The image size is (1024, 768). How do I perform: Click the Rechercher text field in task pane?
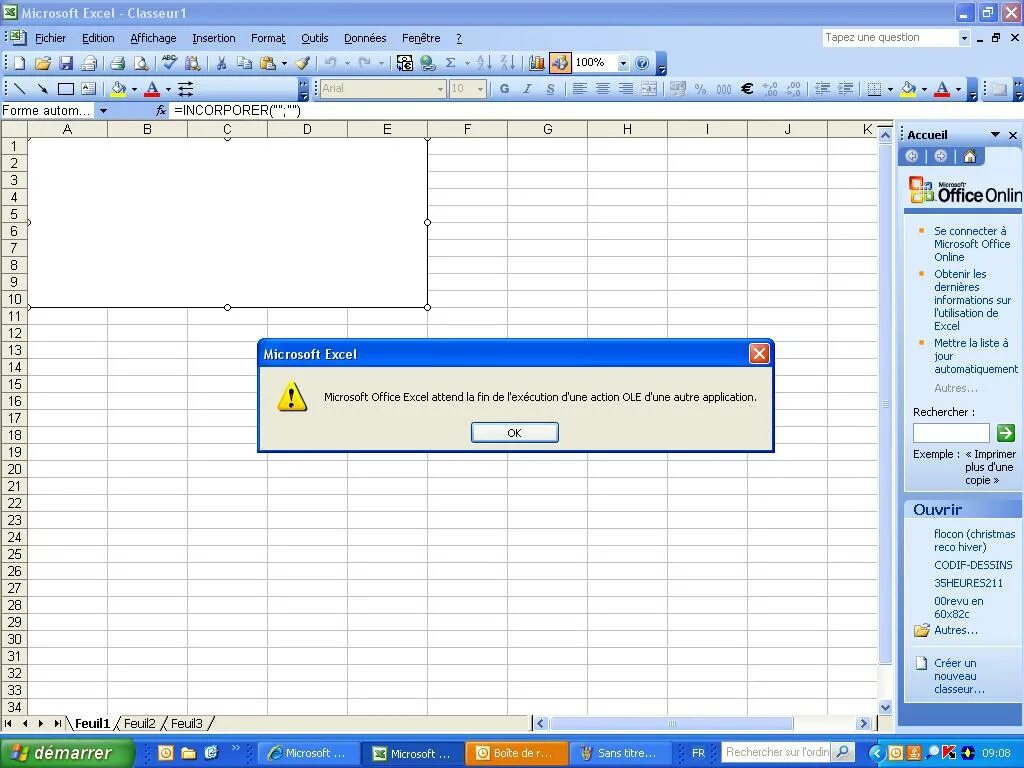tap(951, 432)
